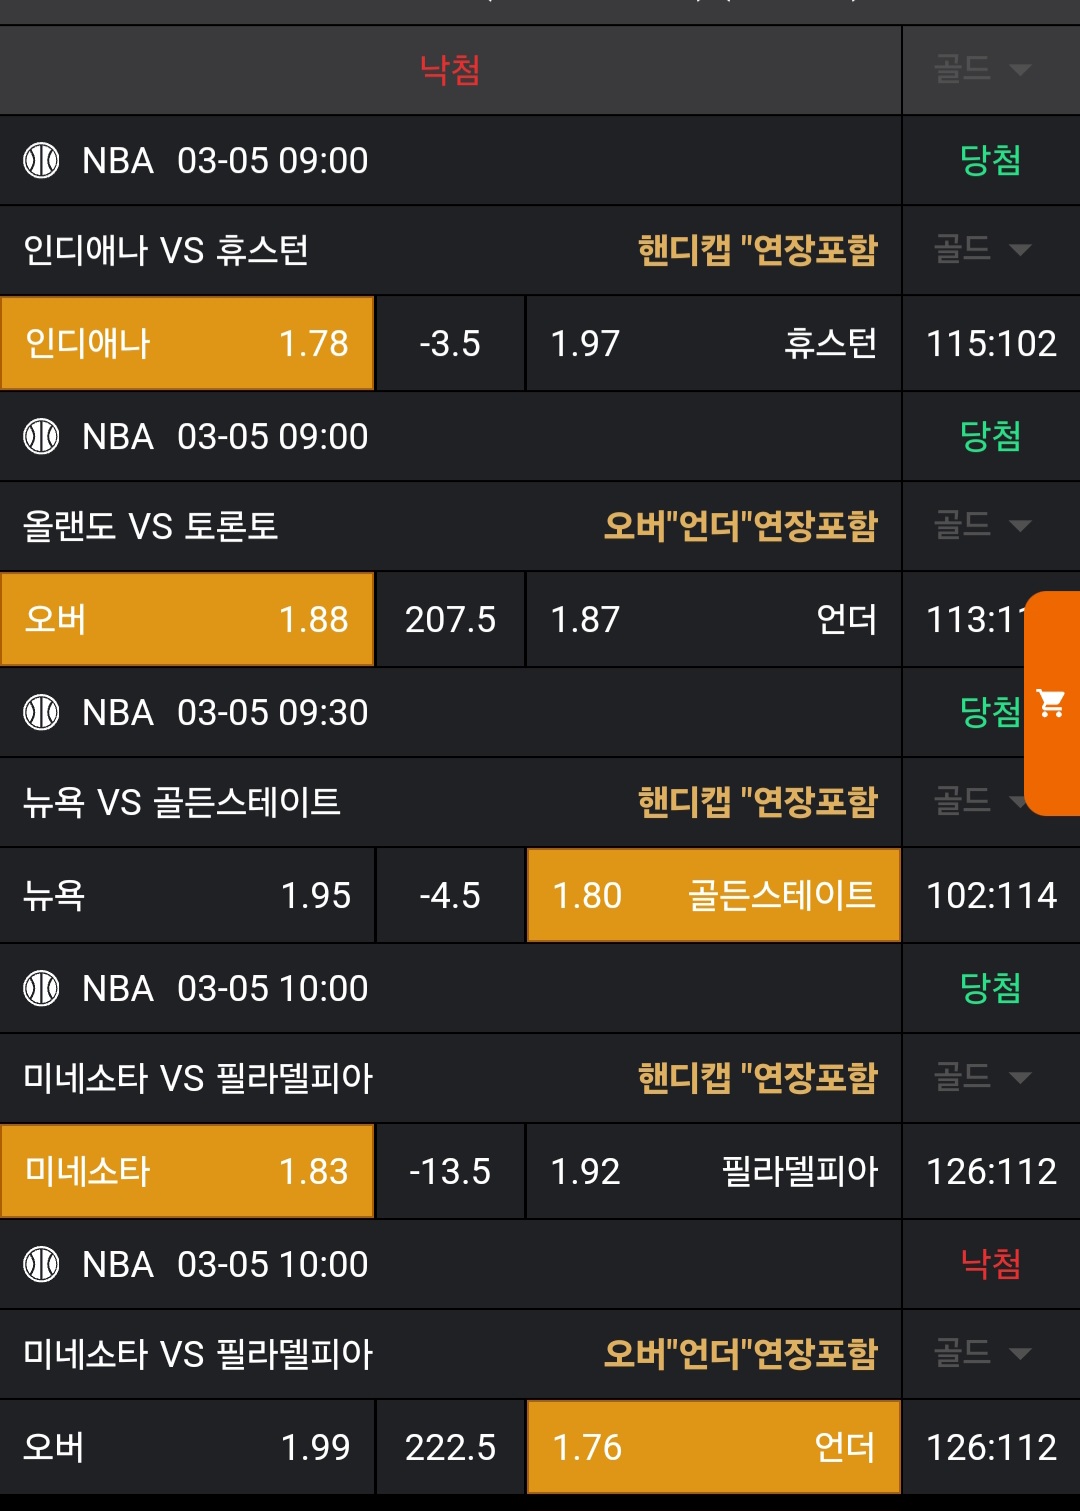Viewport: 1080px width, 1511px height.
Task: Pick 휴스턴 at 1.97 odds
Action: click(713, 343)
